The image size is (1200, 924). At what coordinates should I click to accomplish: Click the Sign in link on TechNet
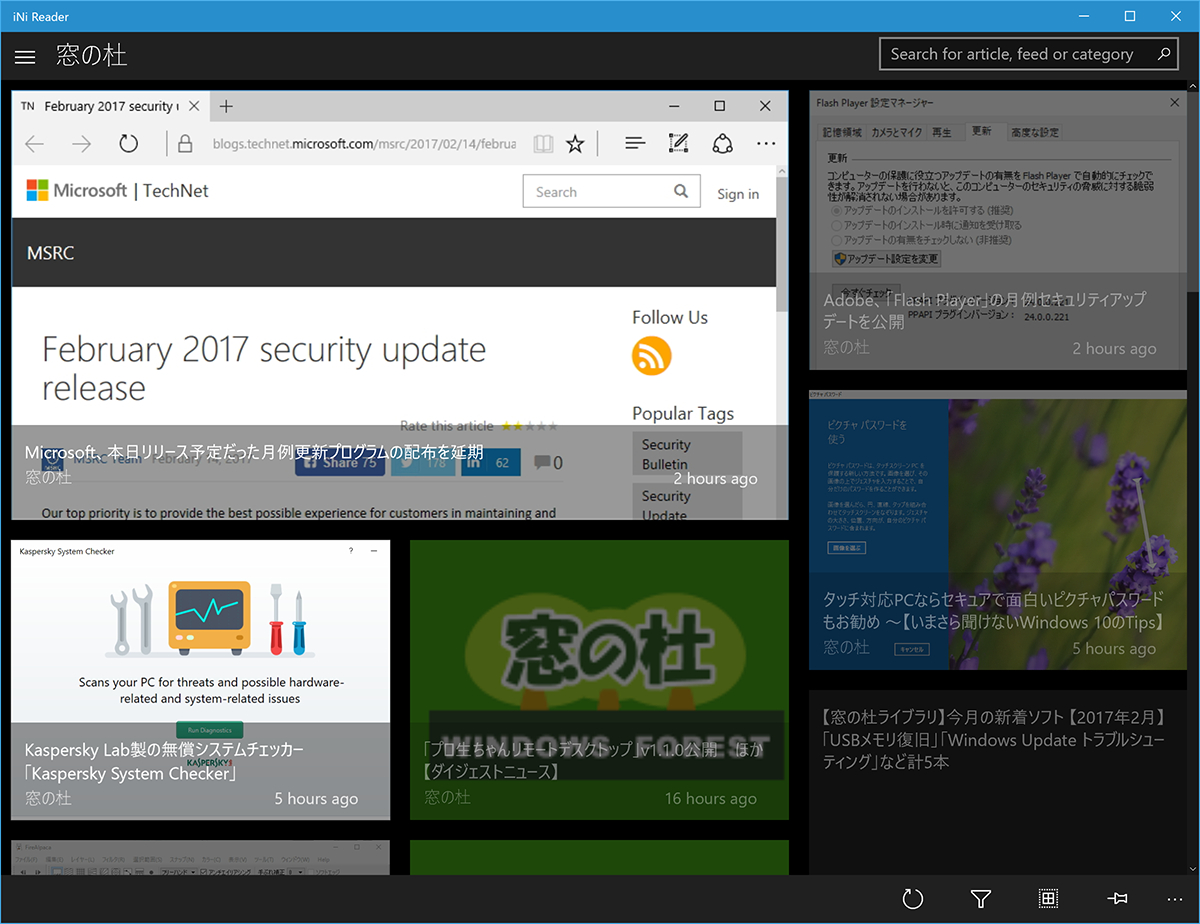tap(738, 193)
